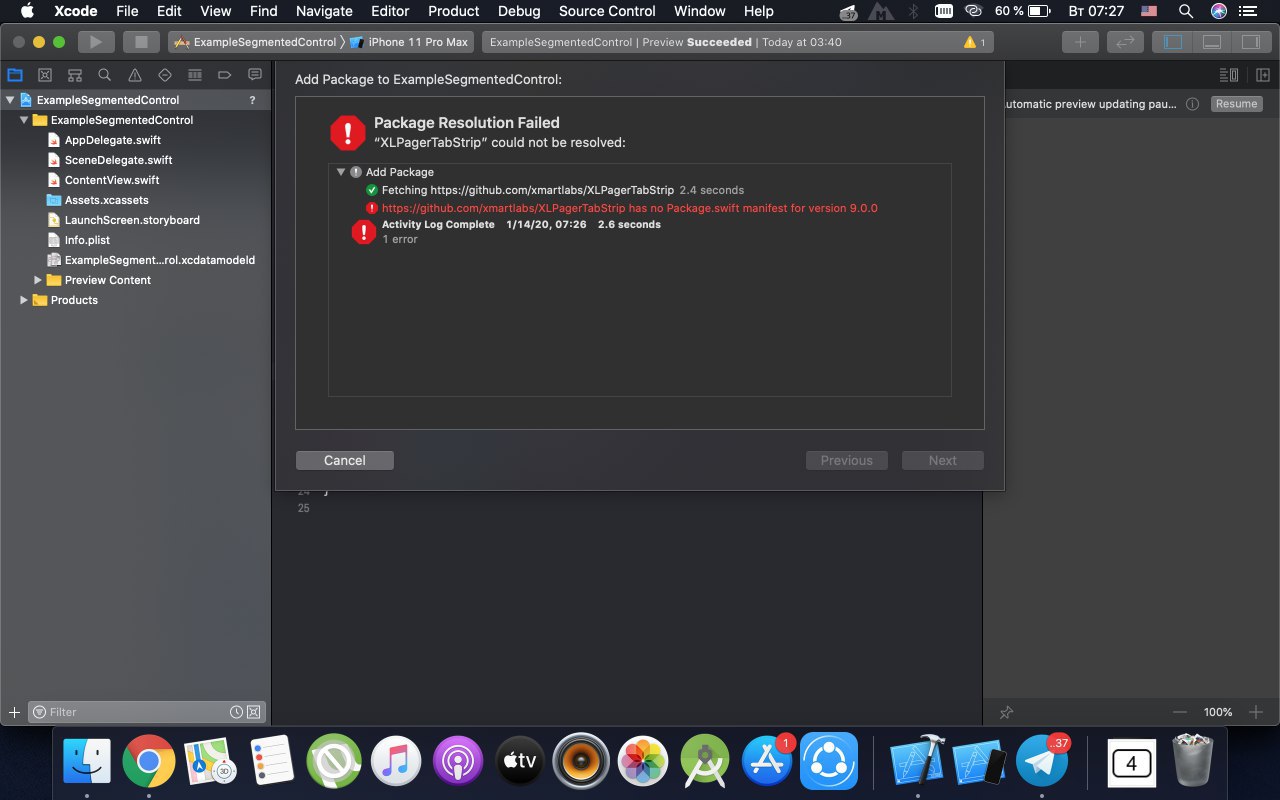Collapse the ExampleSegmentedControl project root
Screen dimensions: 1280x800
tap(11, 100)
